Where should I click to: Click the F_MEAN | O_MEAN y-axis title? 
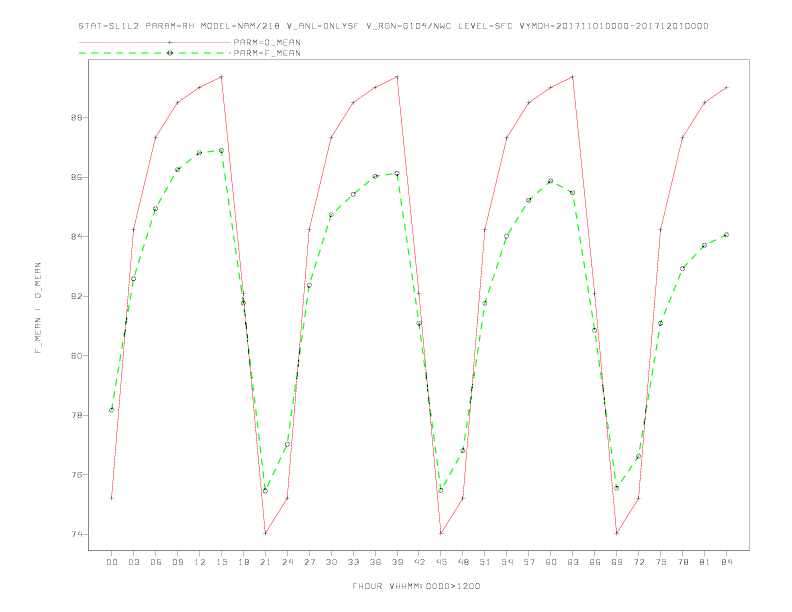(38, 308)
